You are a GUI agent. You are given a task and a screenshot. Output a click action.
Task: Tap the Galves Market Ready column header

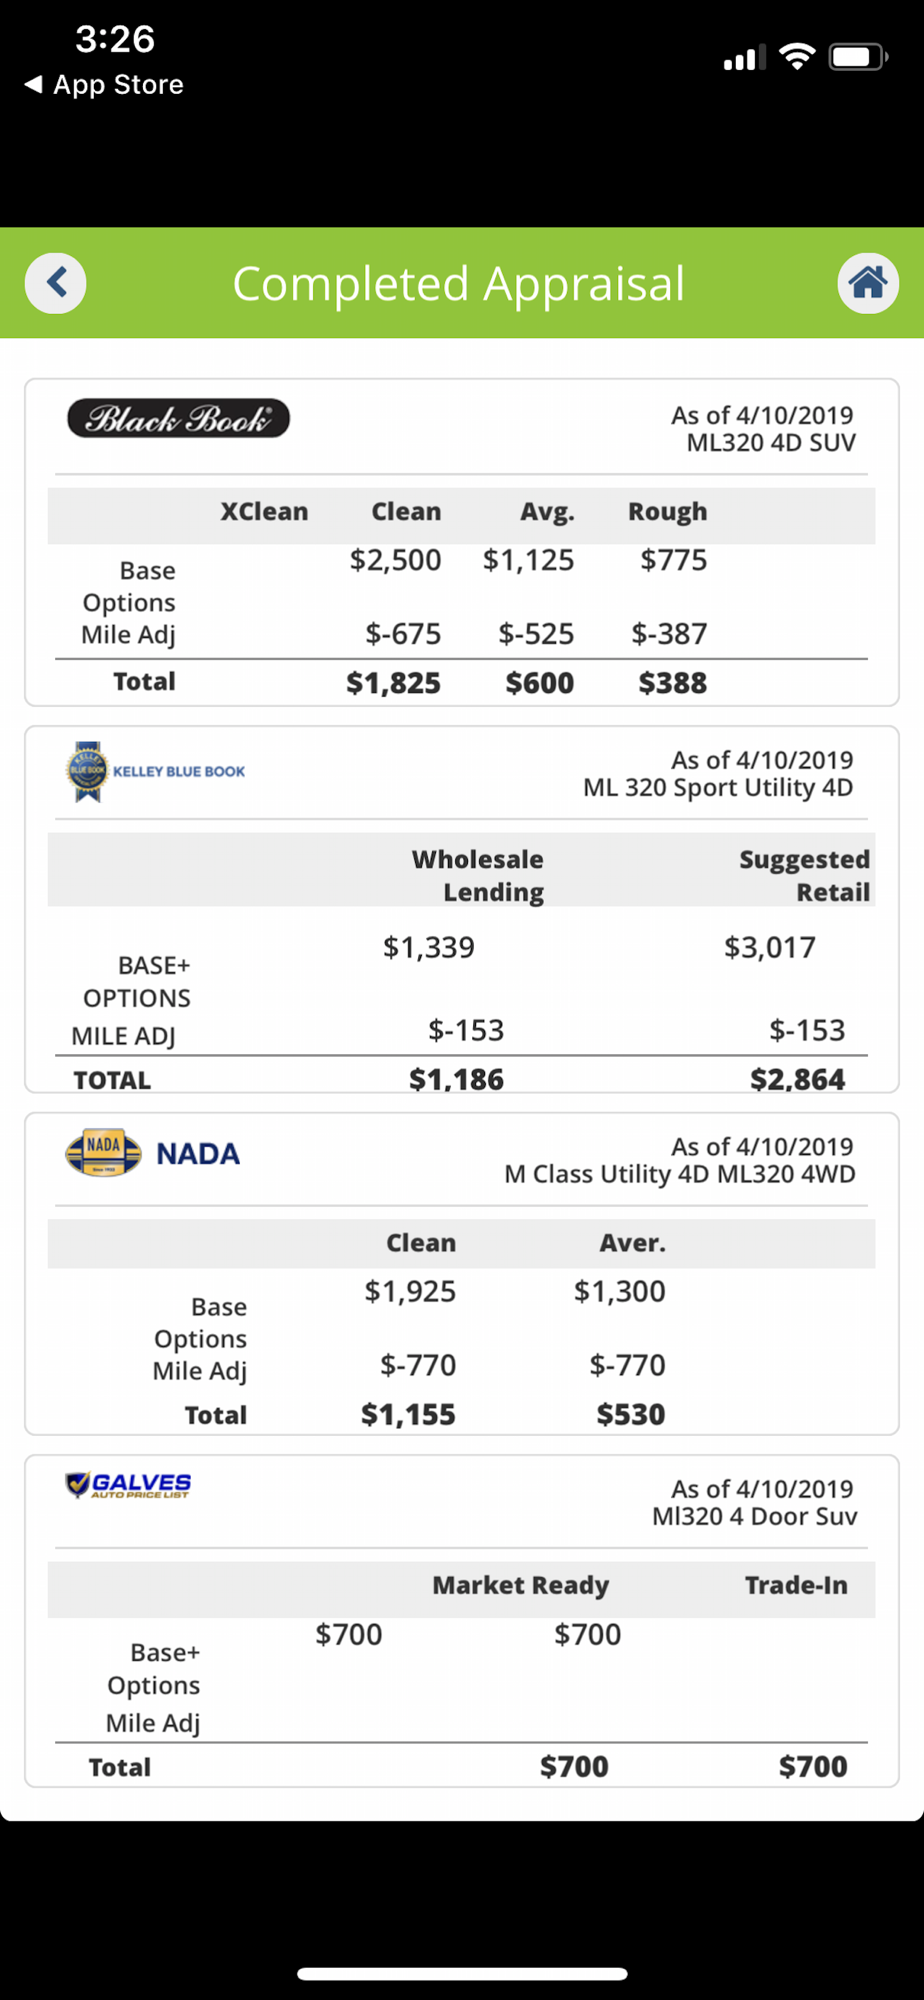(x=520, y=1585)
